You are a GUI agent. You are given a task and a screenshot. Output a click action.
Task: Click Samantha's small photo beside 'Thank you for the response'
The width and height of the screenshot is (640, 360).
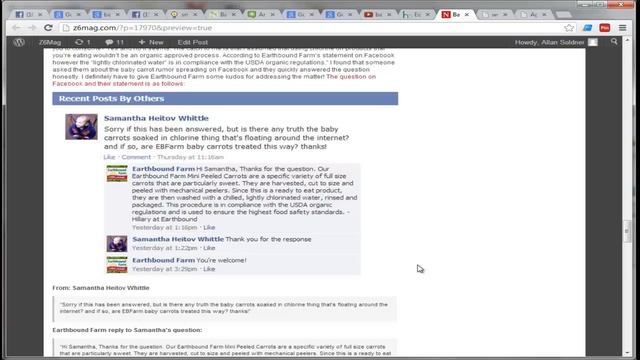(117, 244)
